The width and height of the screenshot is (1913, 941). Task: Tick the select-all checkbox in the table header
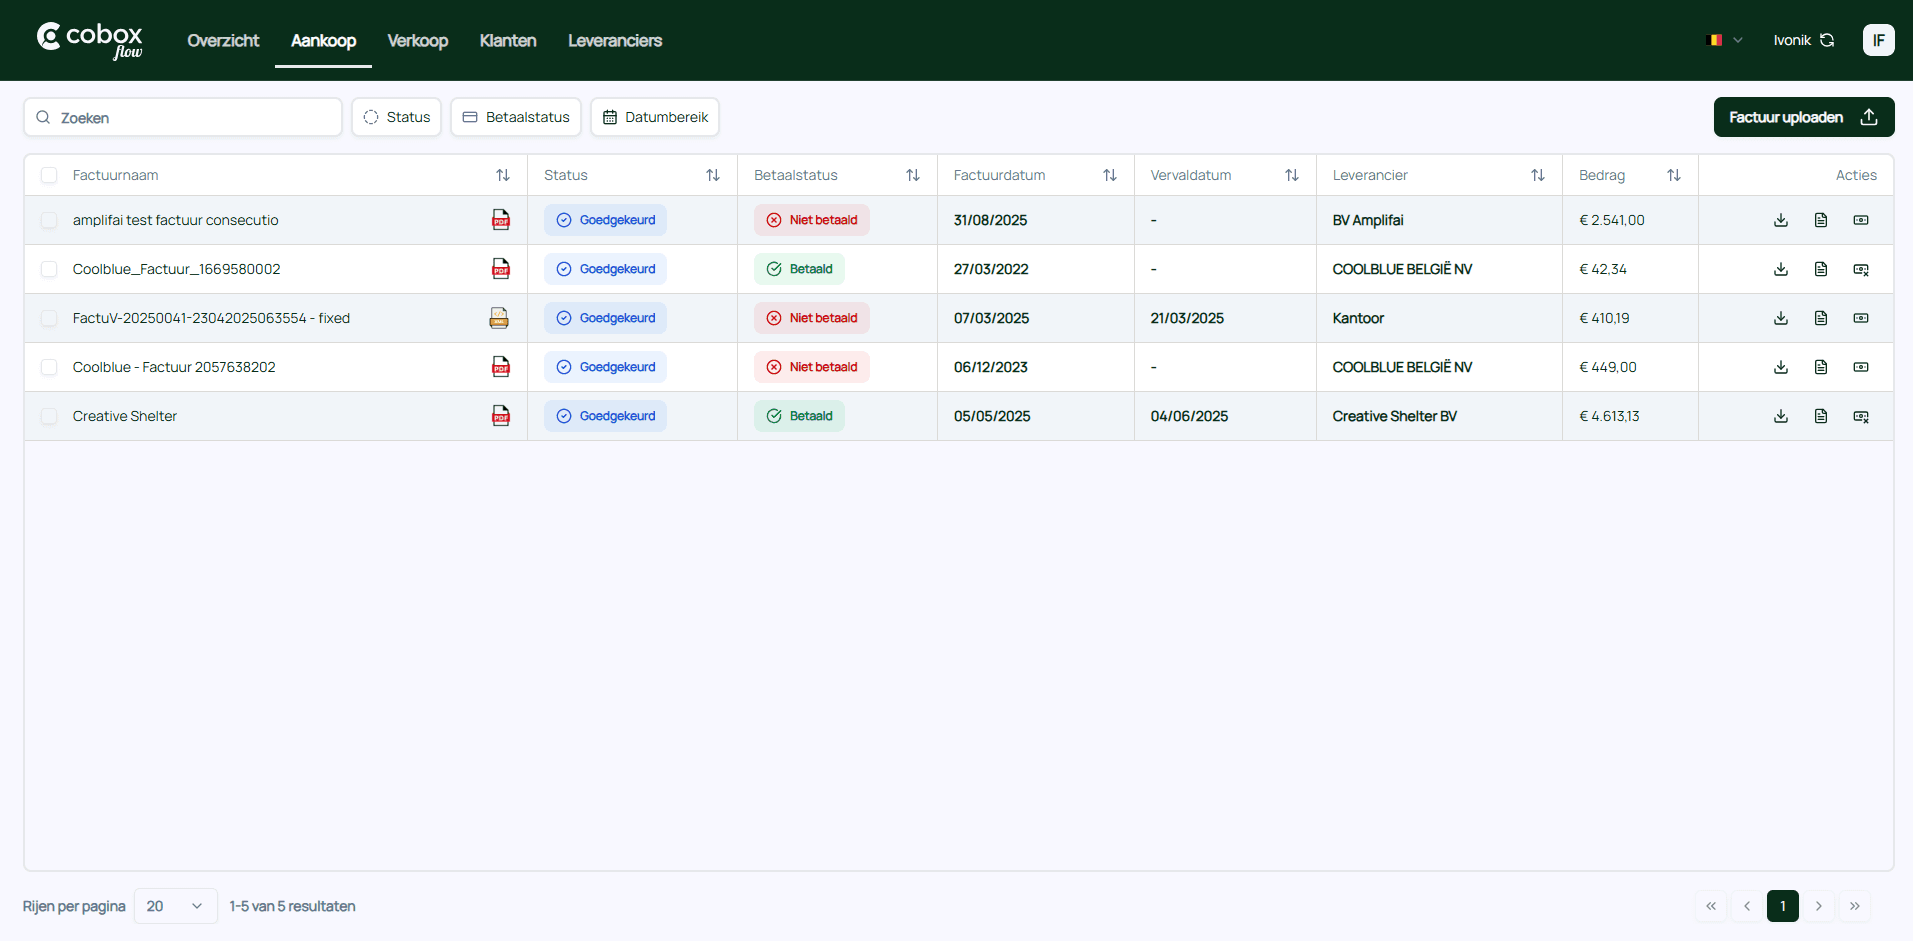tap(49, 175)
